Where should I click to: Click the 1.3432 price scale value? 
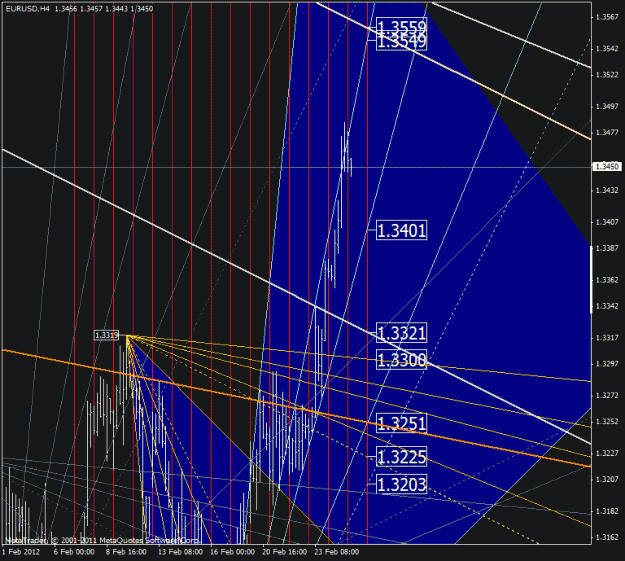607,190
